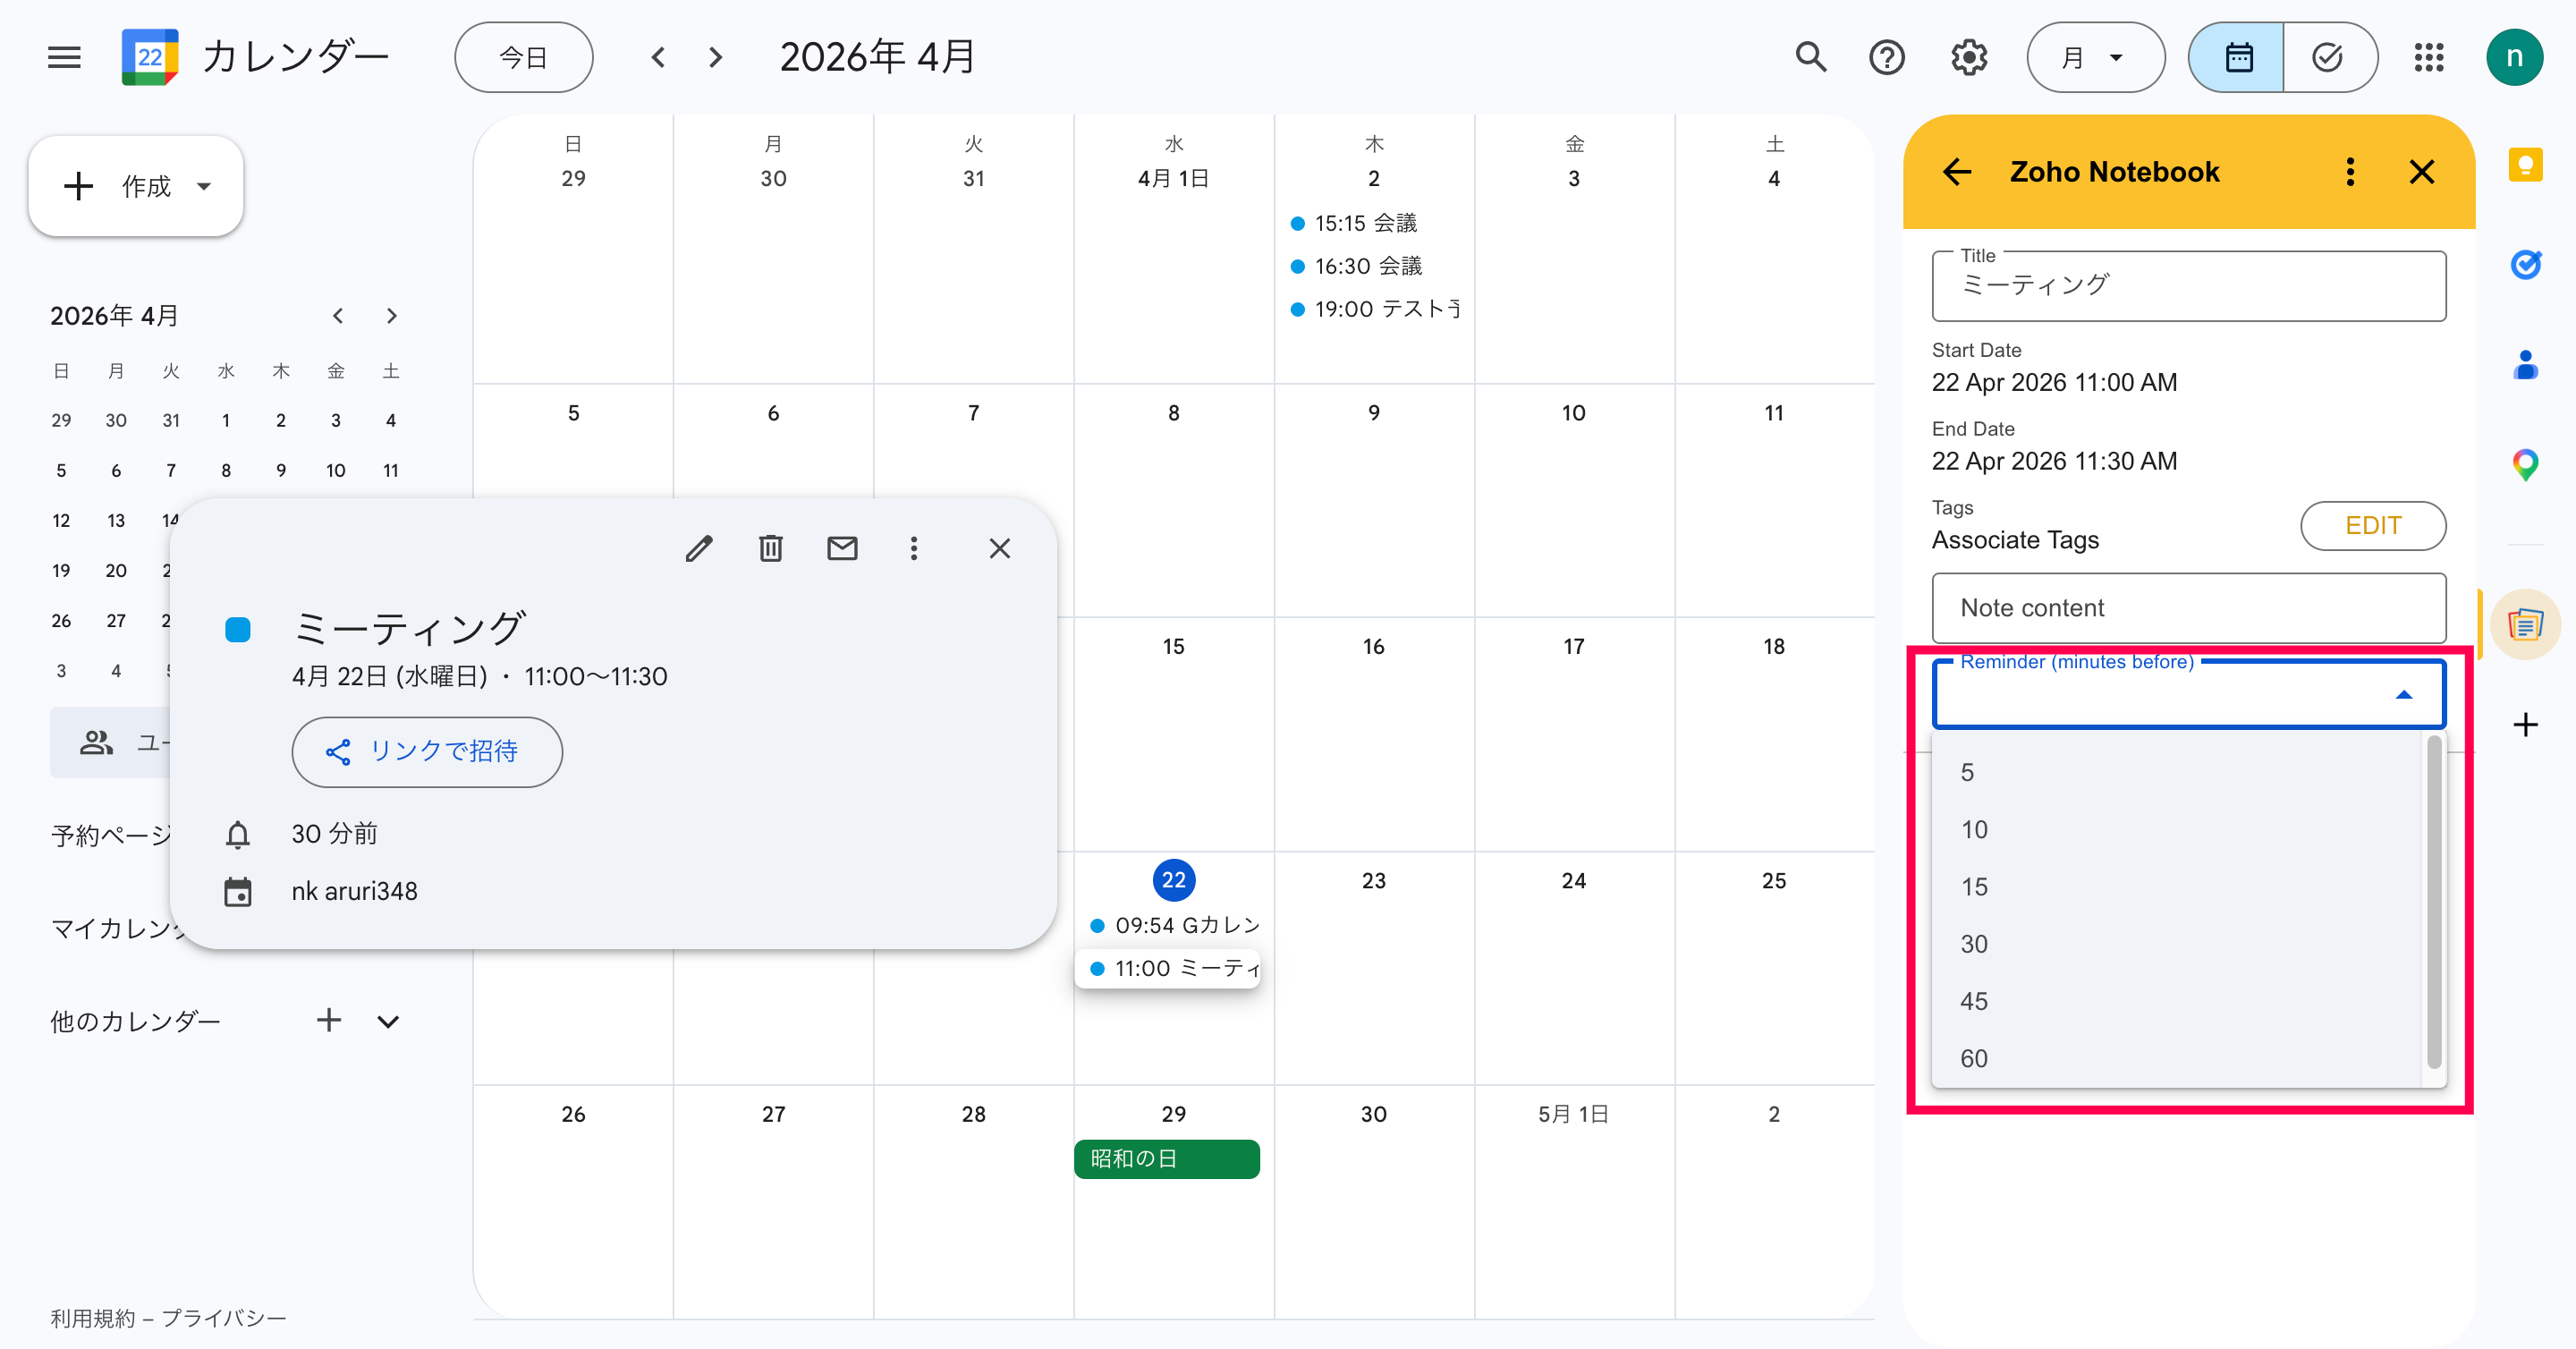Expand the 作成 create dropdown
Image resolution: width=2576 pixels, height=1349 pixels.
[204, 186]
